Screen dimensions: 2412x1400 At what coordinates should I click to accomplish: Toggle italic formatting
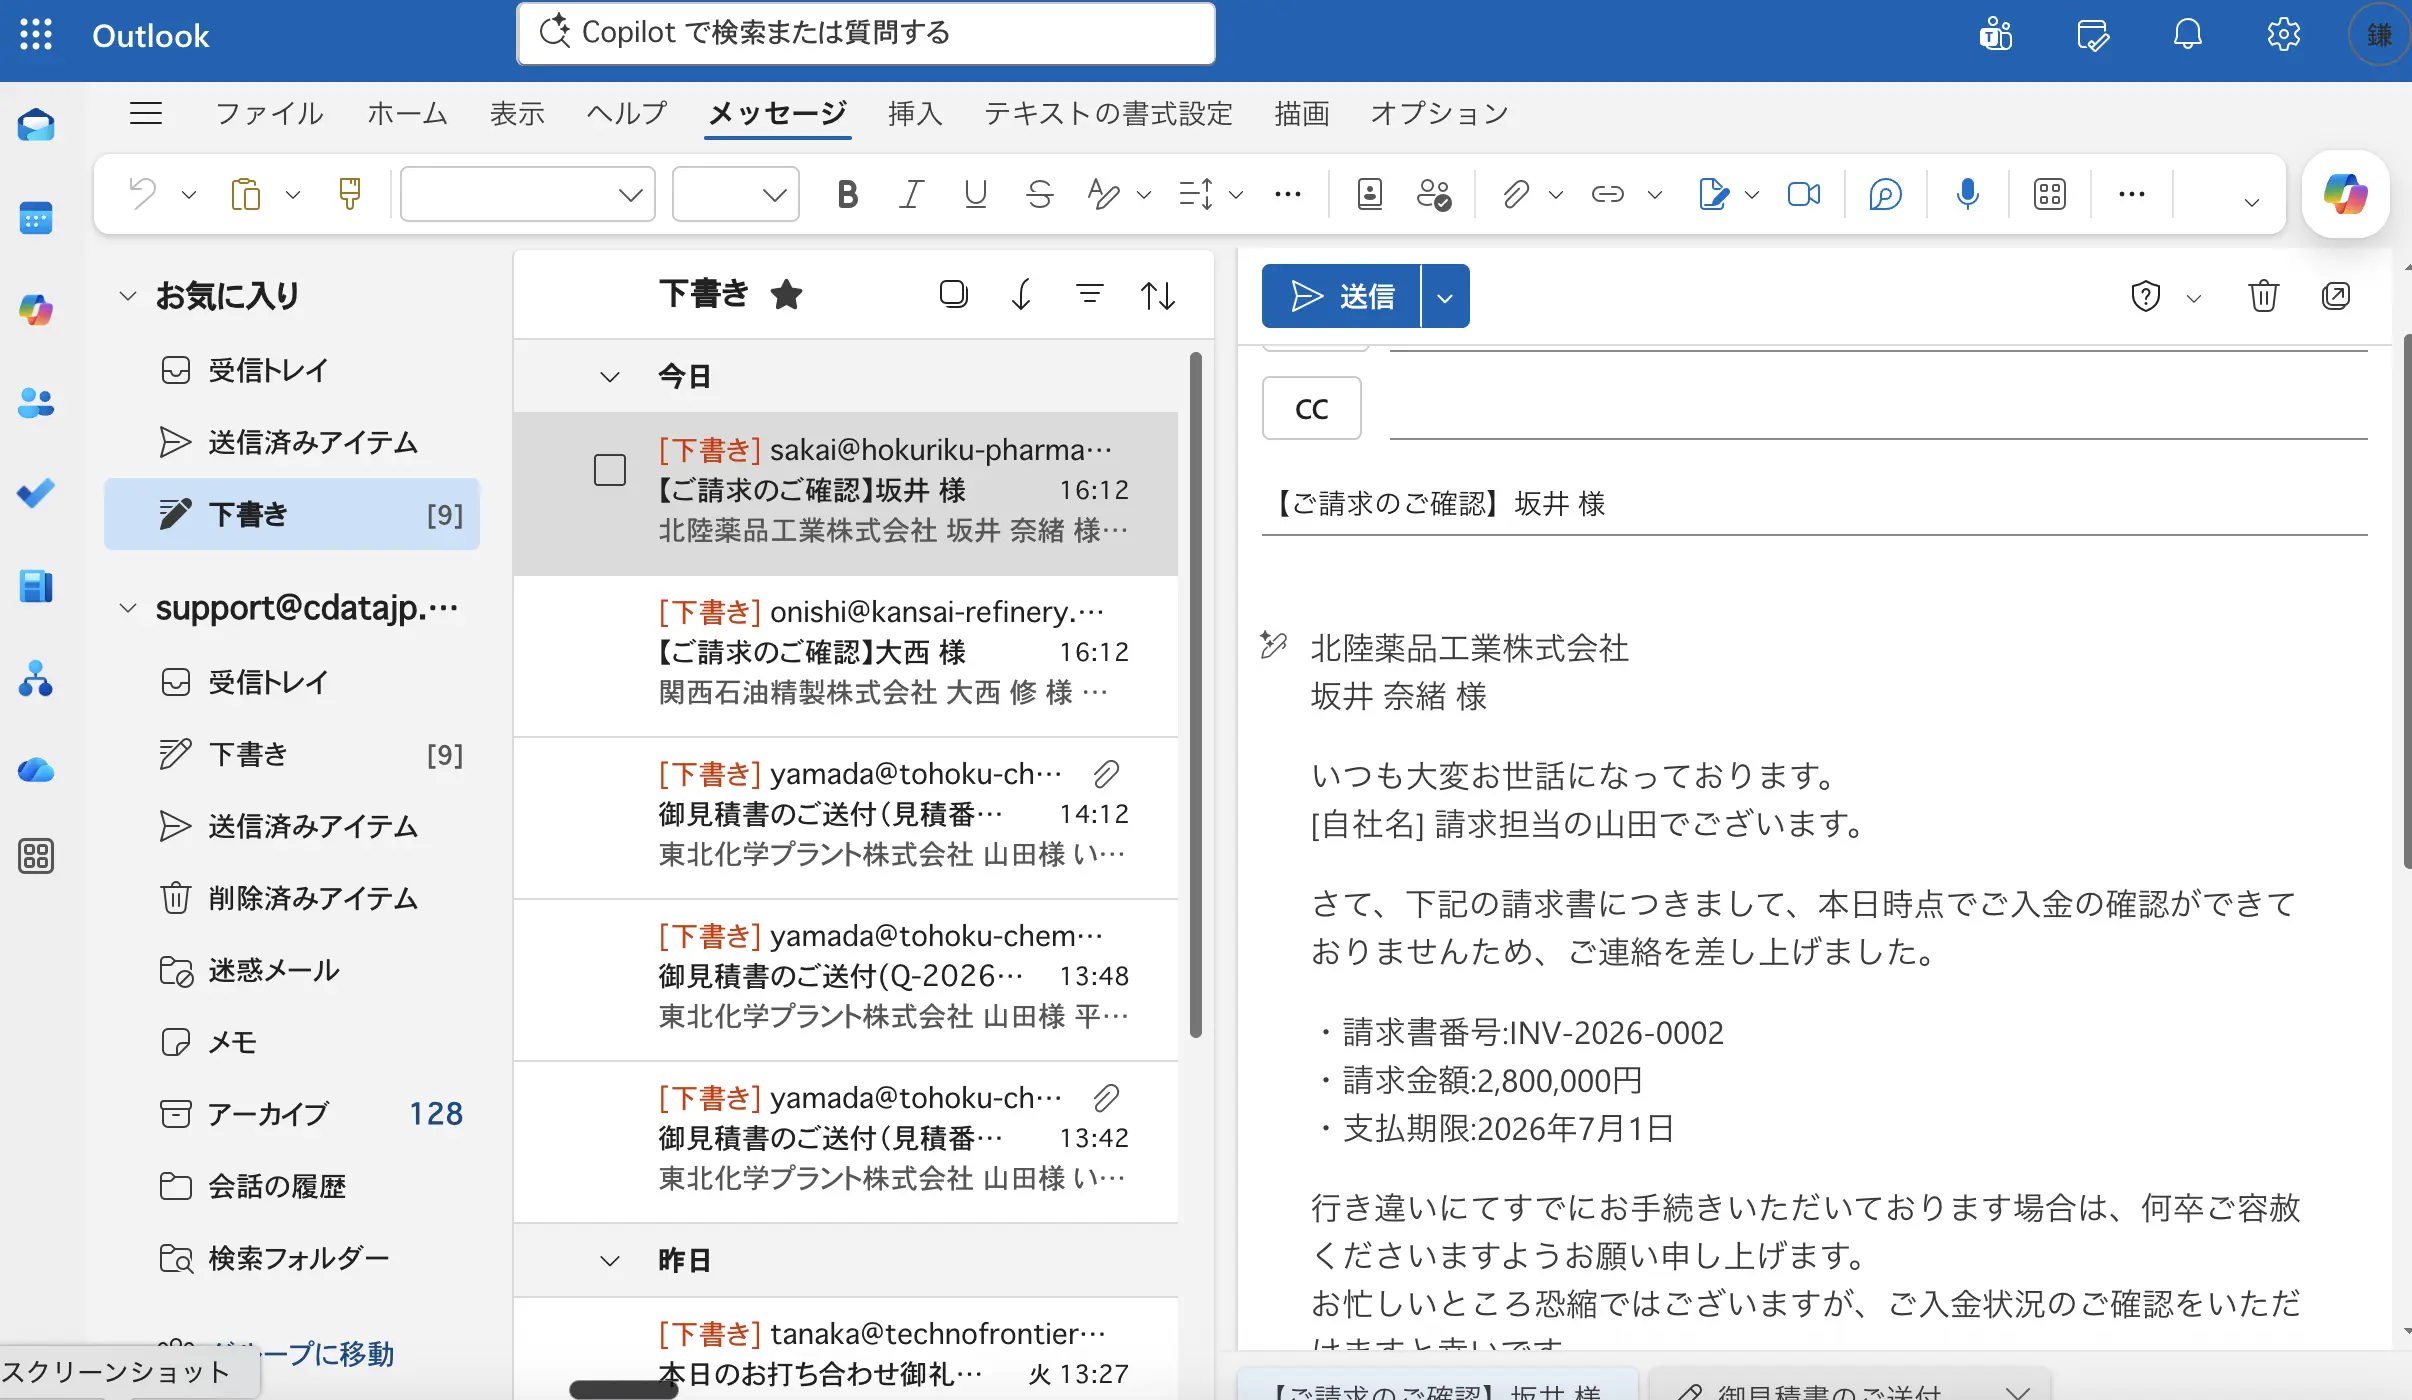click(911, 193)
